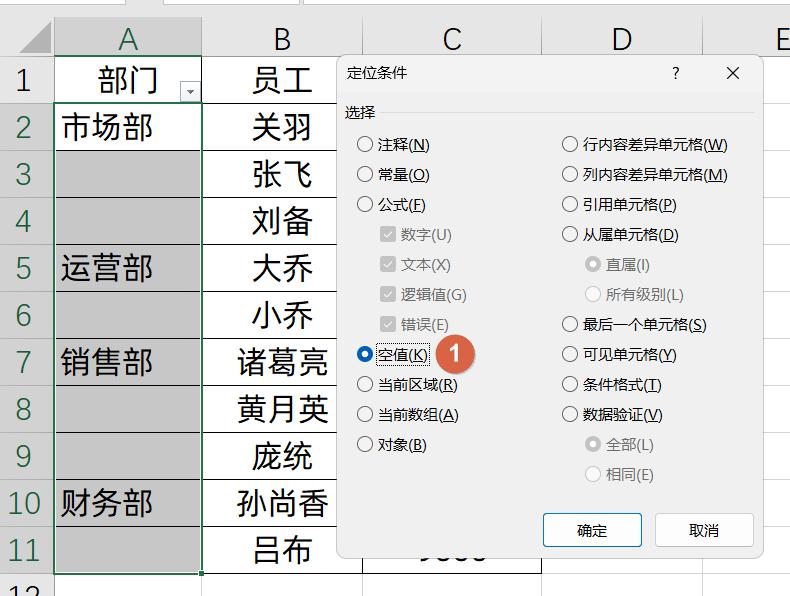Click the 小乔 cell

coord(270,315)
